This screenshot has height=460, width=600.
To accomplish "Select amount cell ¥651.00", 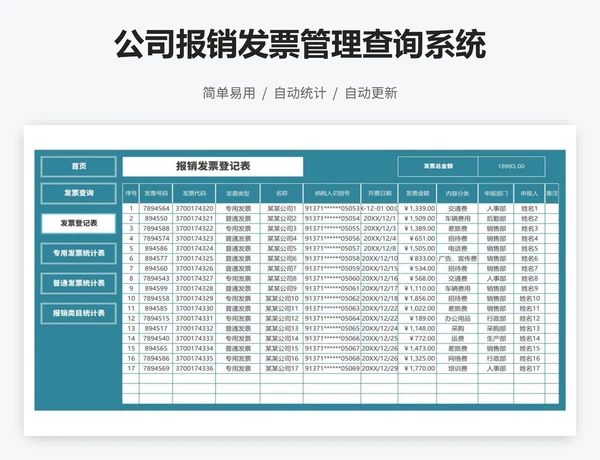I will coord(417,238).
